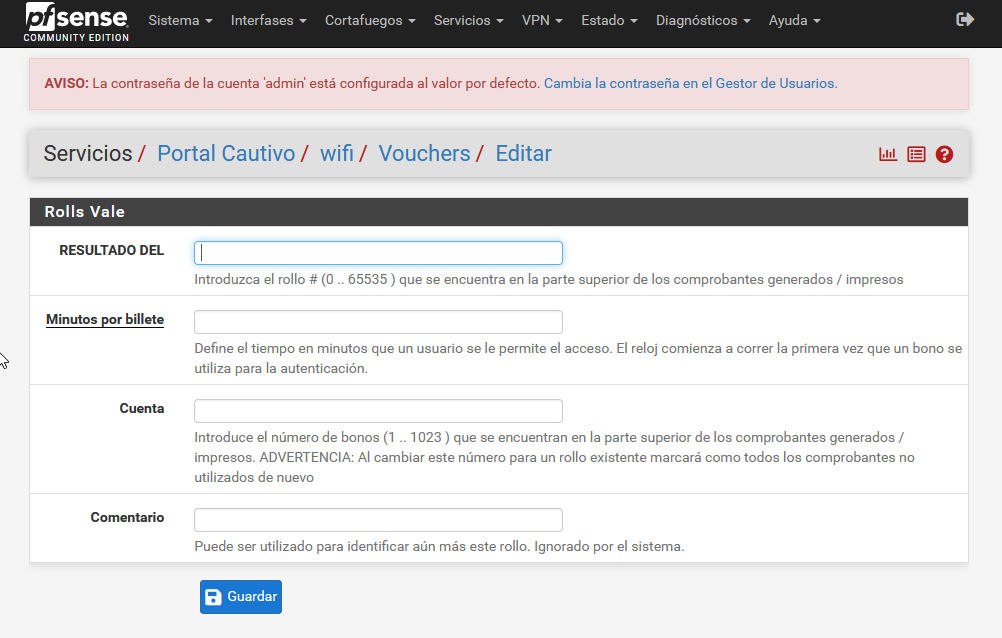Click the Servicios breadcrumb text

88,153
